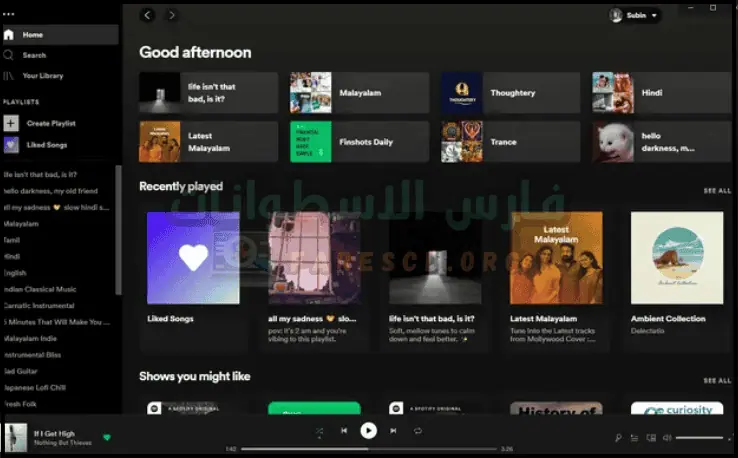
Task: Select 'hello darkness, my old friend' sidebar playlist
Action: click(x=51, y=191)
